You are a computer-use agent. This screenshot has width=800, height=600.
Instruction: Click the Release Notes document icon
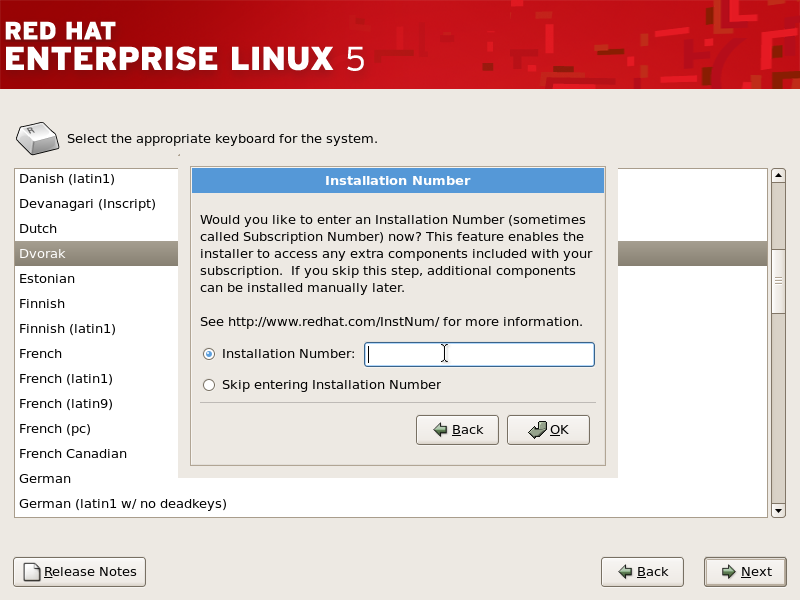pos(32,572)
